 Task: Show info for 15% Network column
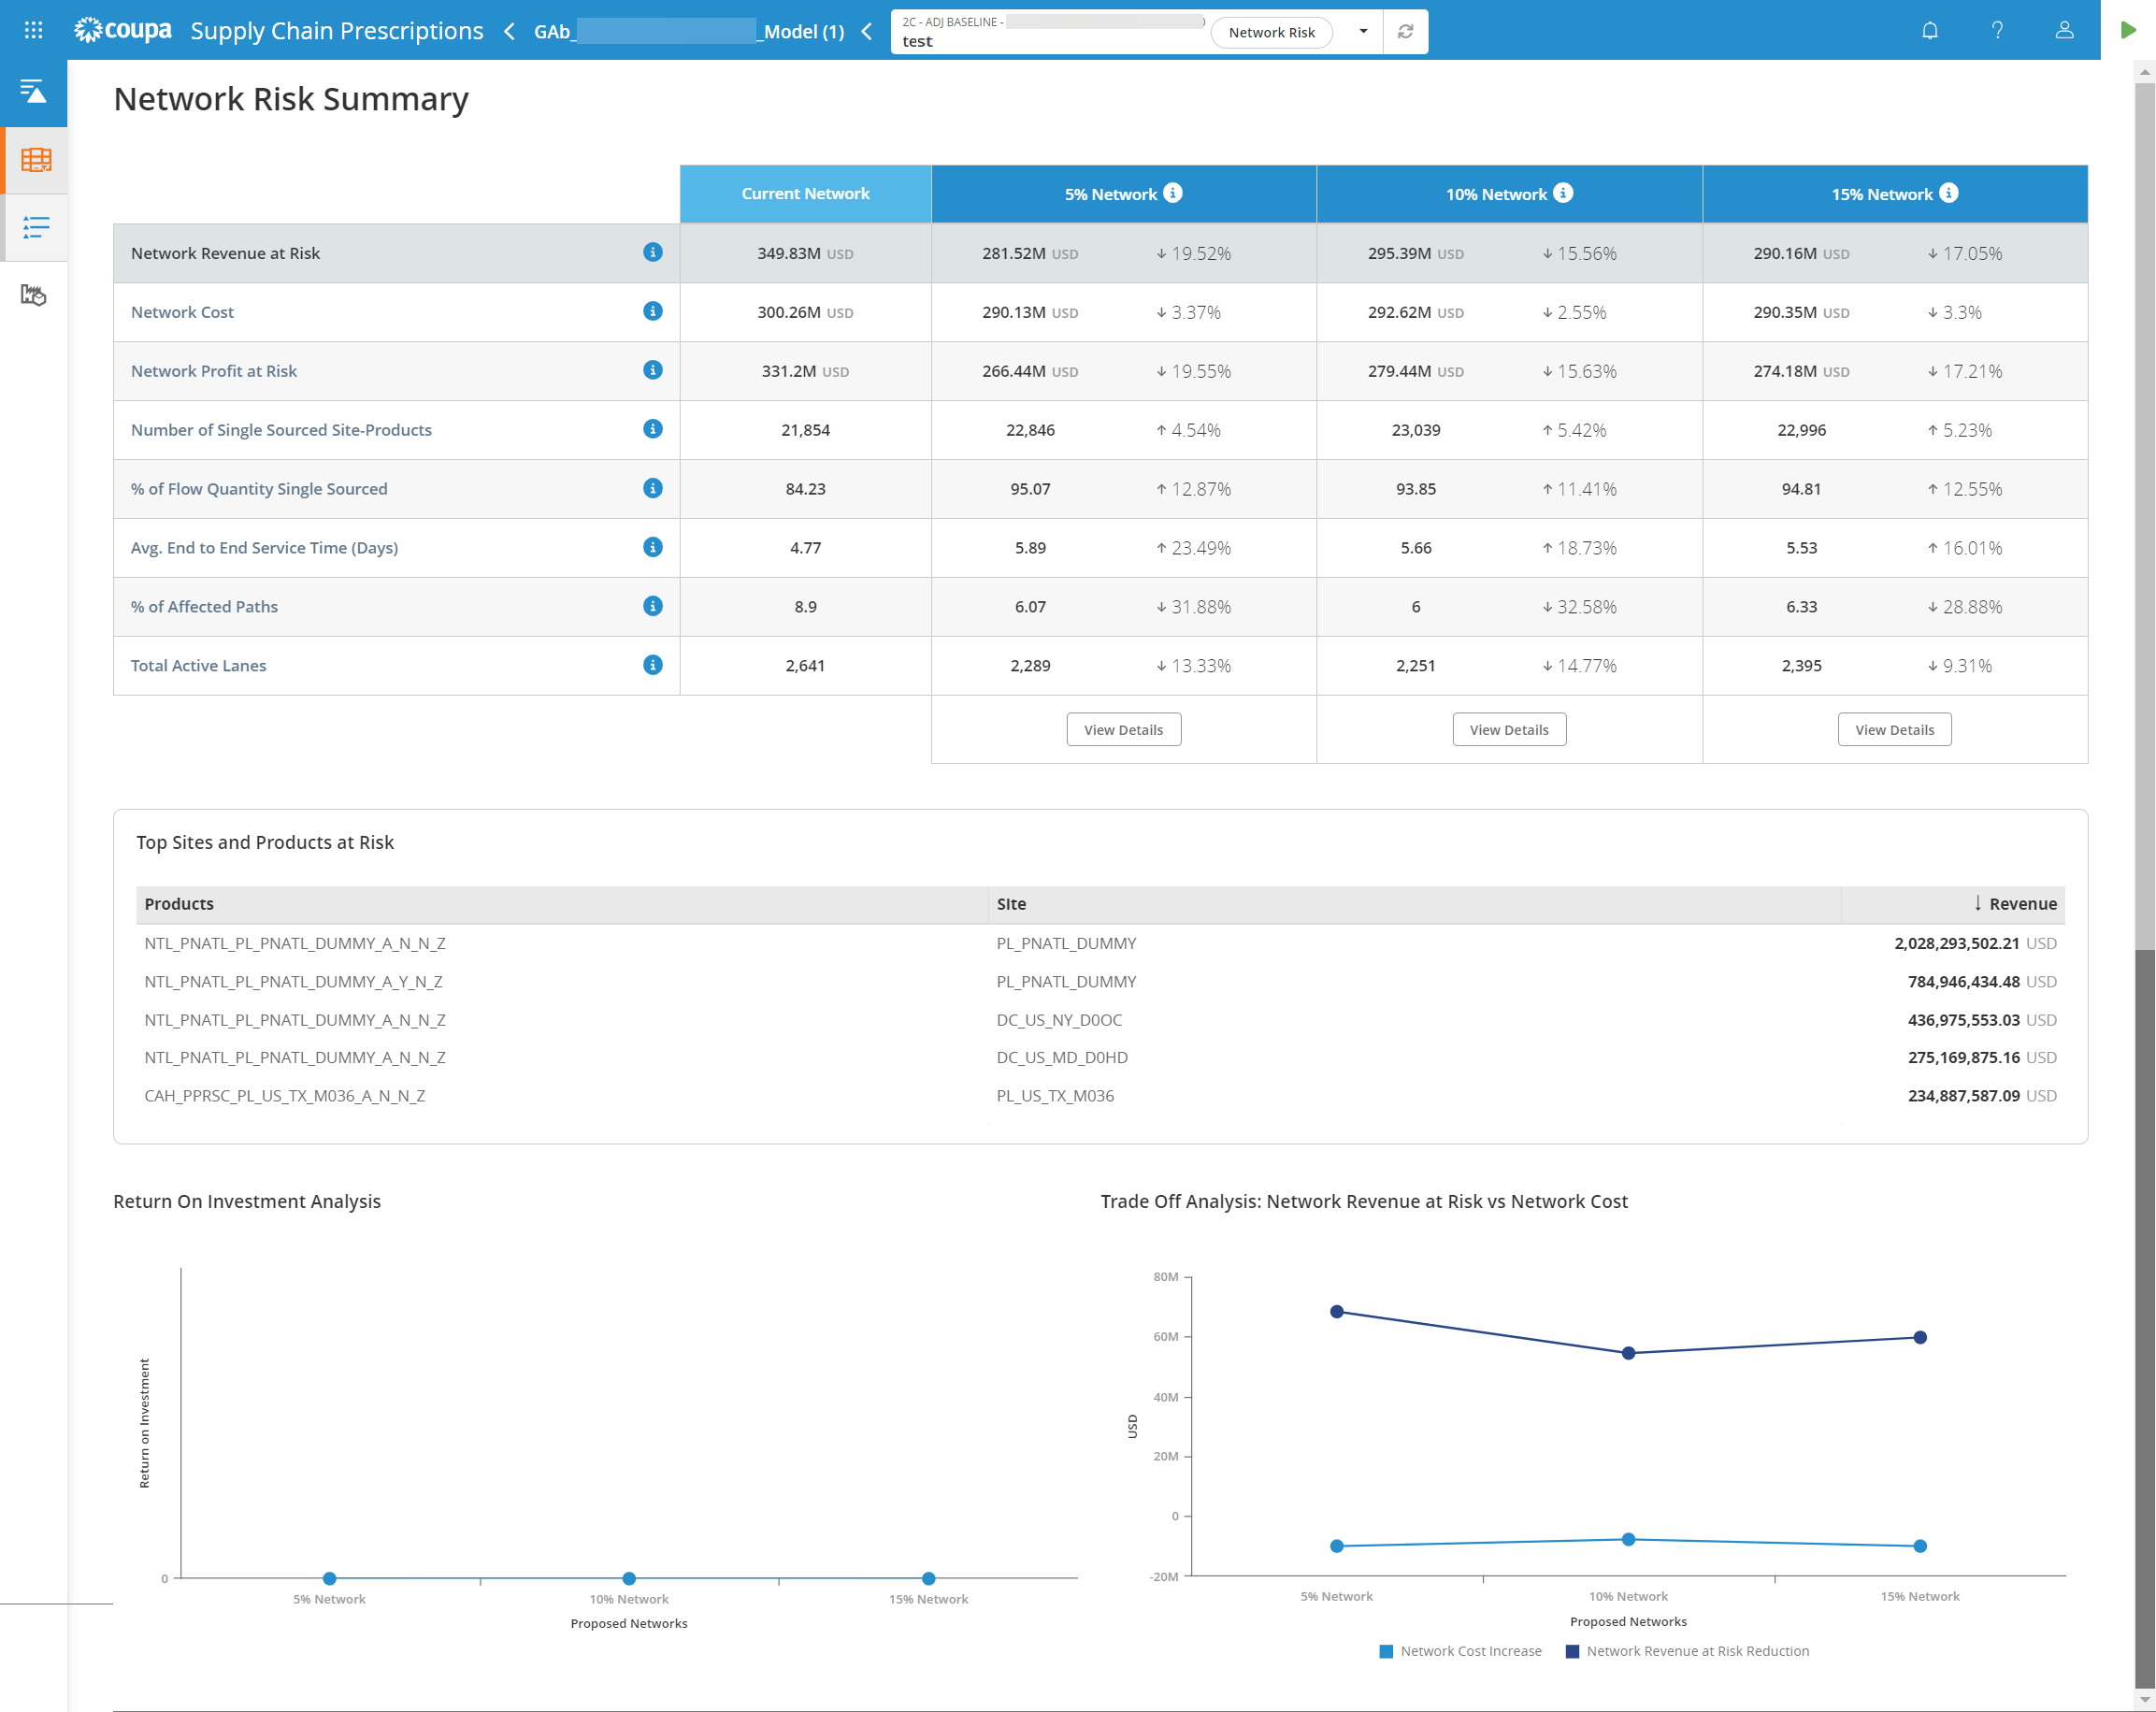(1949, 192)
